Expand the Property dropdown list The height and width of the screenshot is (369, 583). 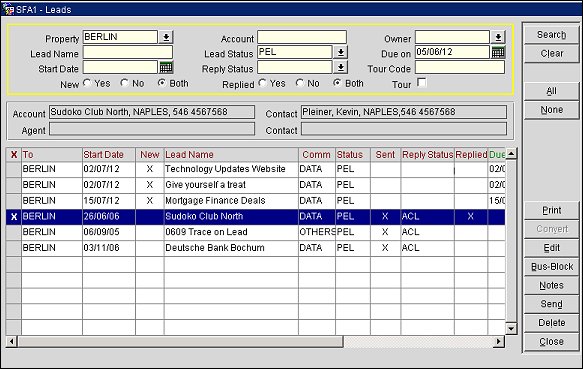166,37
